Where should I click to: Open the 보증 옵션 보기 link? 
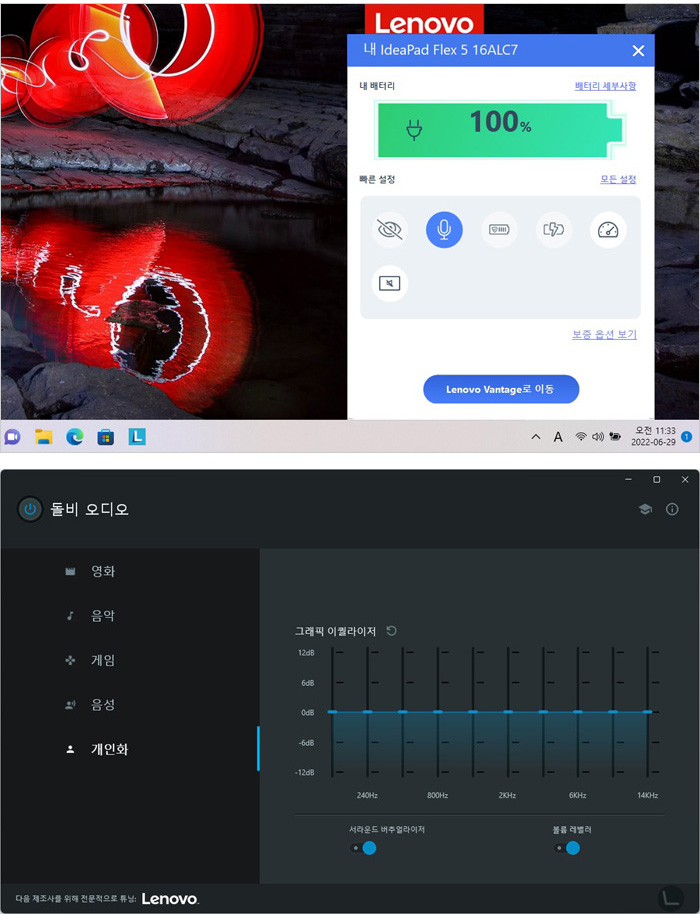(604, 334)
